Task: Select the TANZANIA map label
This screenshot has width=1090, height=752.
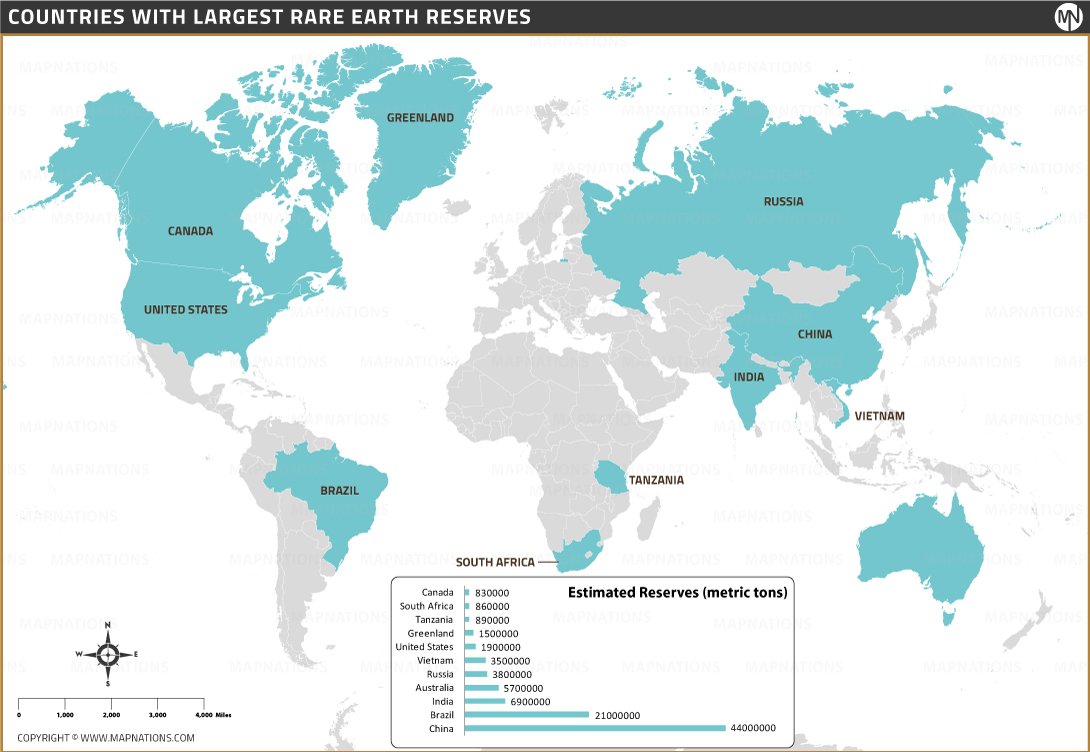Action: coord(656,480)
